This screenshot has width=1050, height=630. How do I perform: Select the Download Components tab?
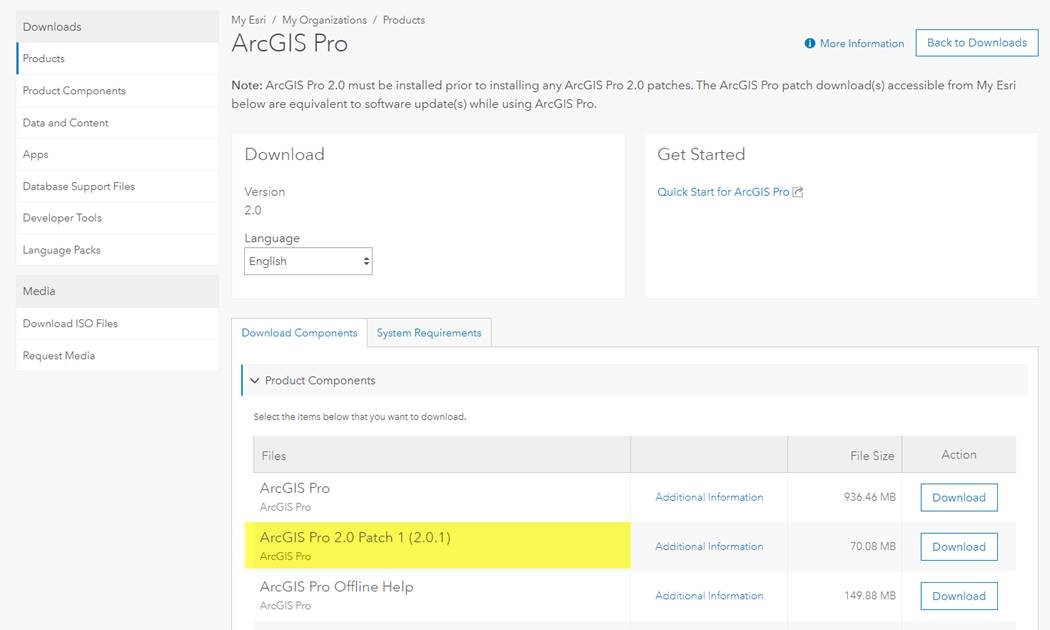[299, 333]
